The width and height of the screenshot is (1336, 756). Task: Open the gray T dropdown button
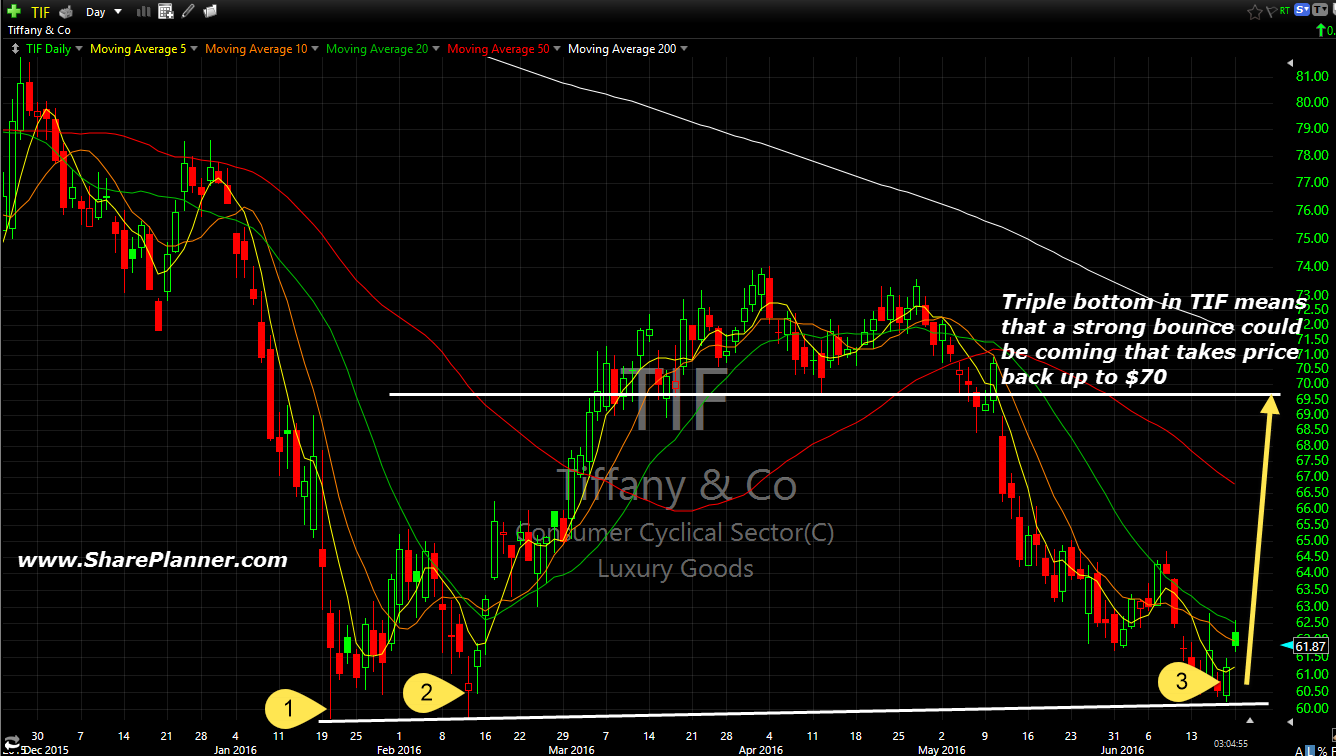[x=1322, y=11]
